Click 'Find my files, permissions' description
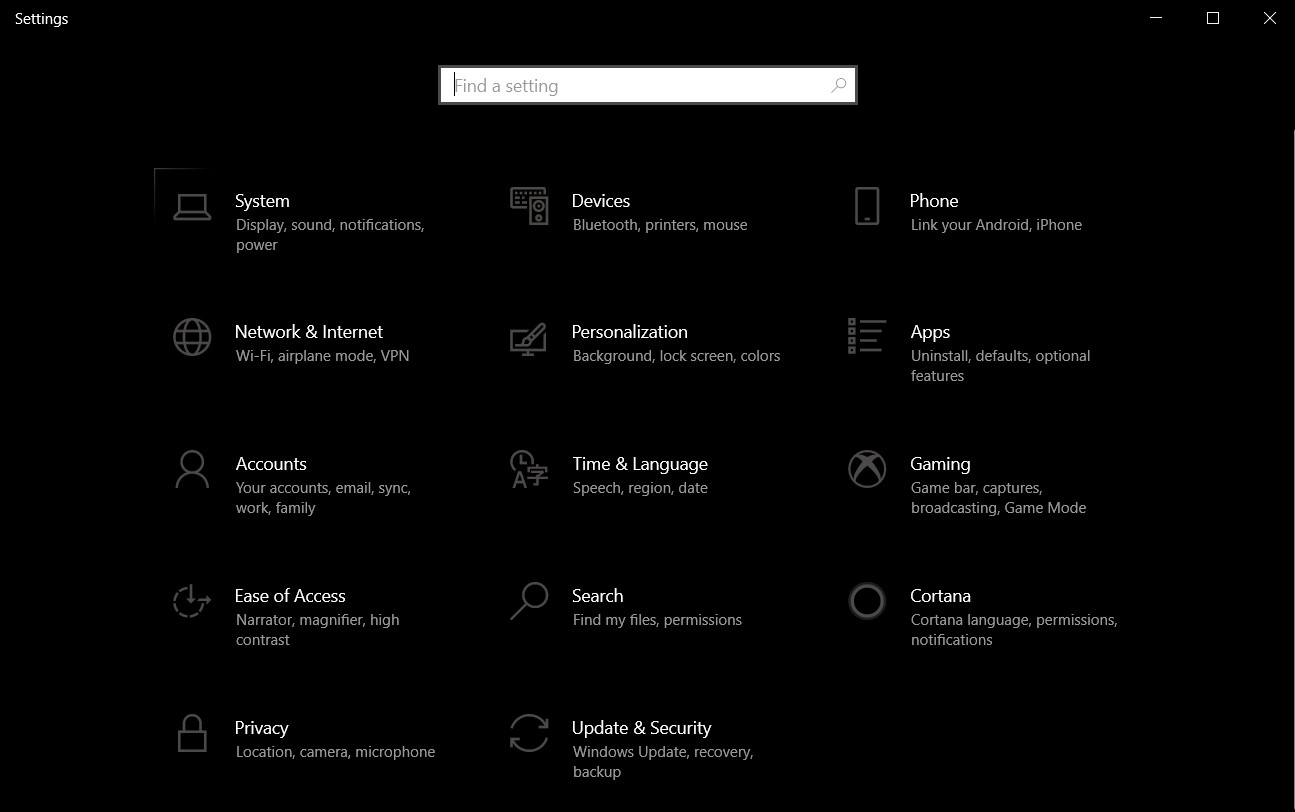This screenshot has height=812, width=1295. [x=657, y=620]
